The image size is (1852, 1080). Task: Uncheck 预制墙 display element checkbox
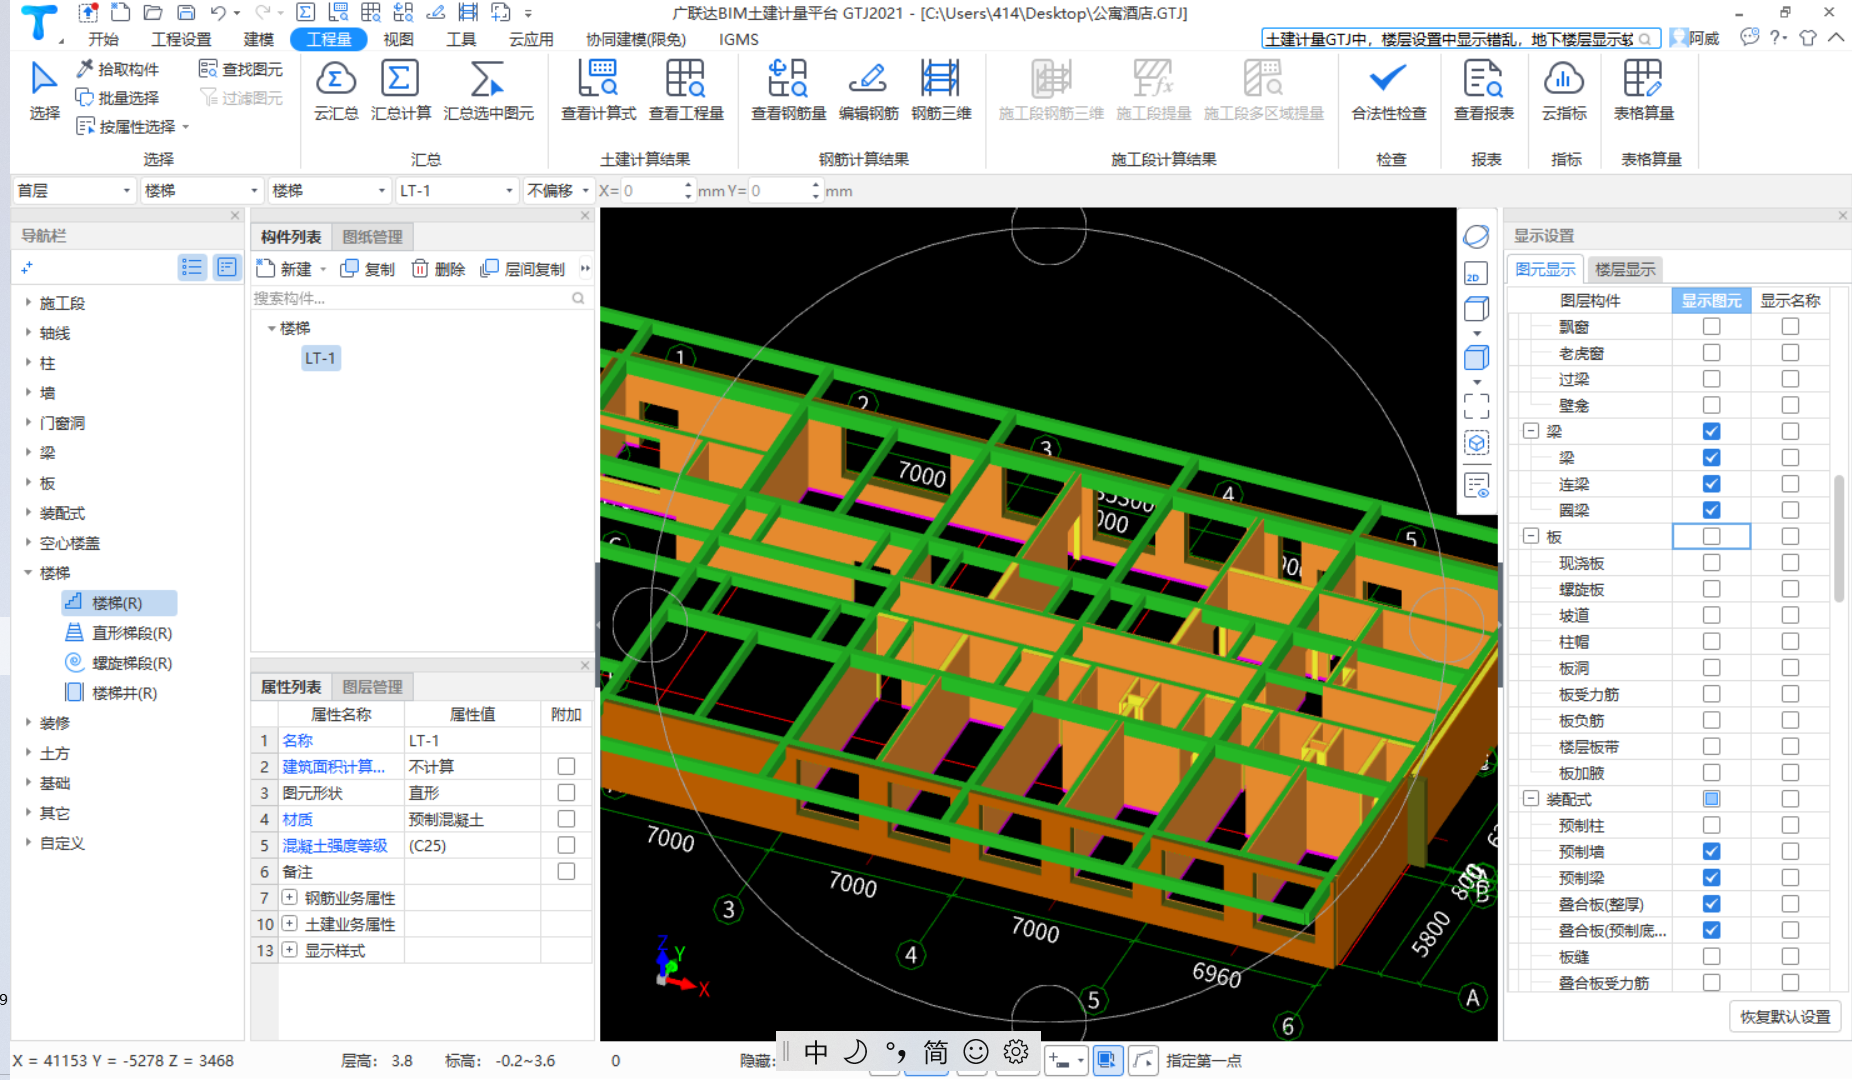[1711, 851]
